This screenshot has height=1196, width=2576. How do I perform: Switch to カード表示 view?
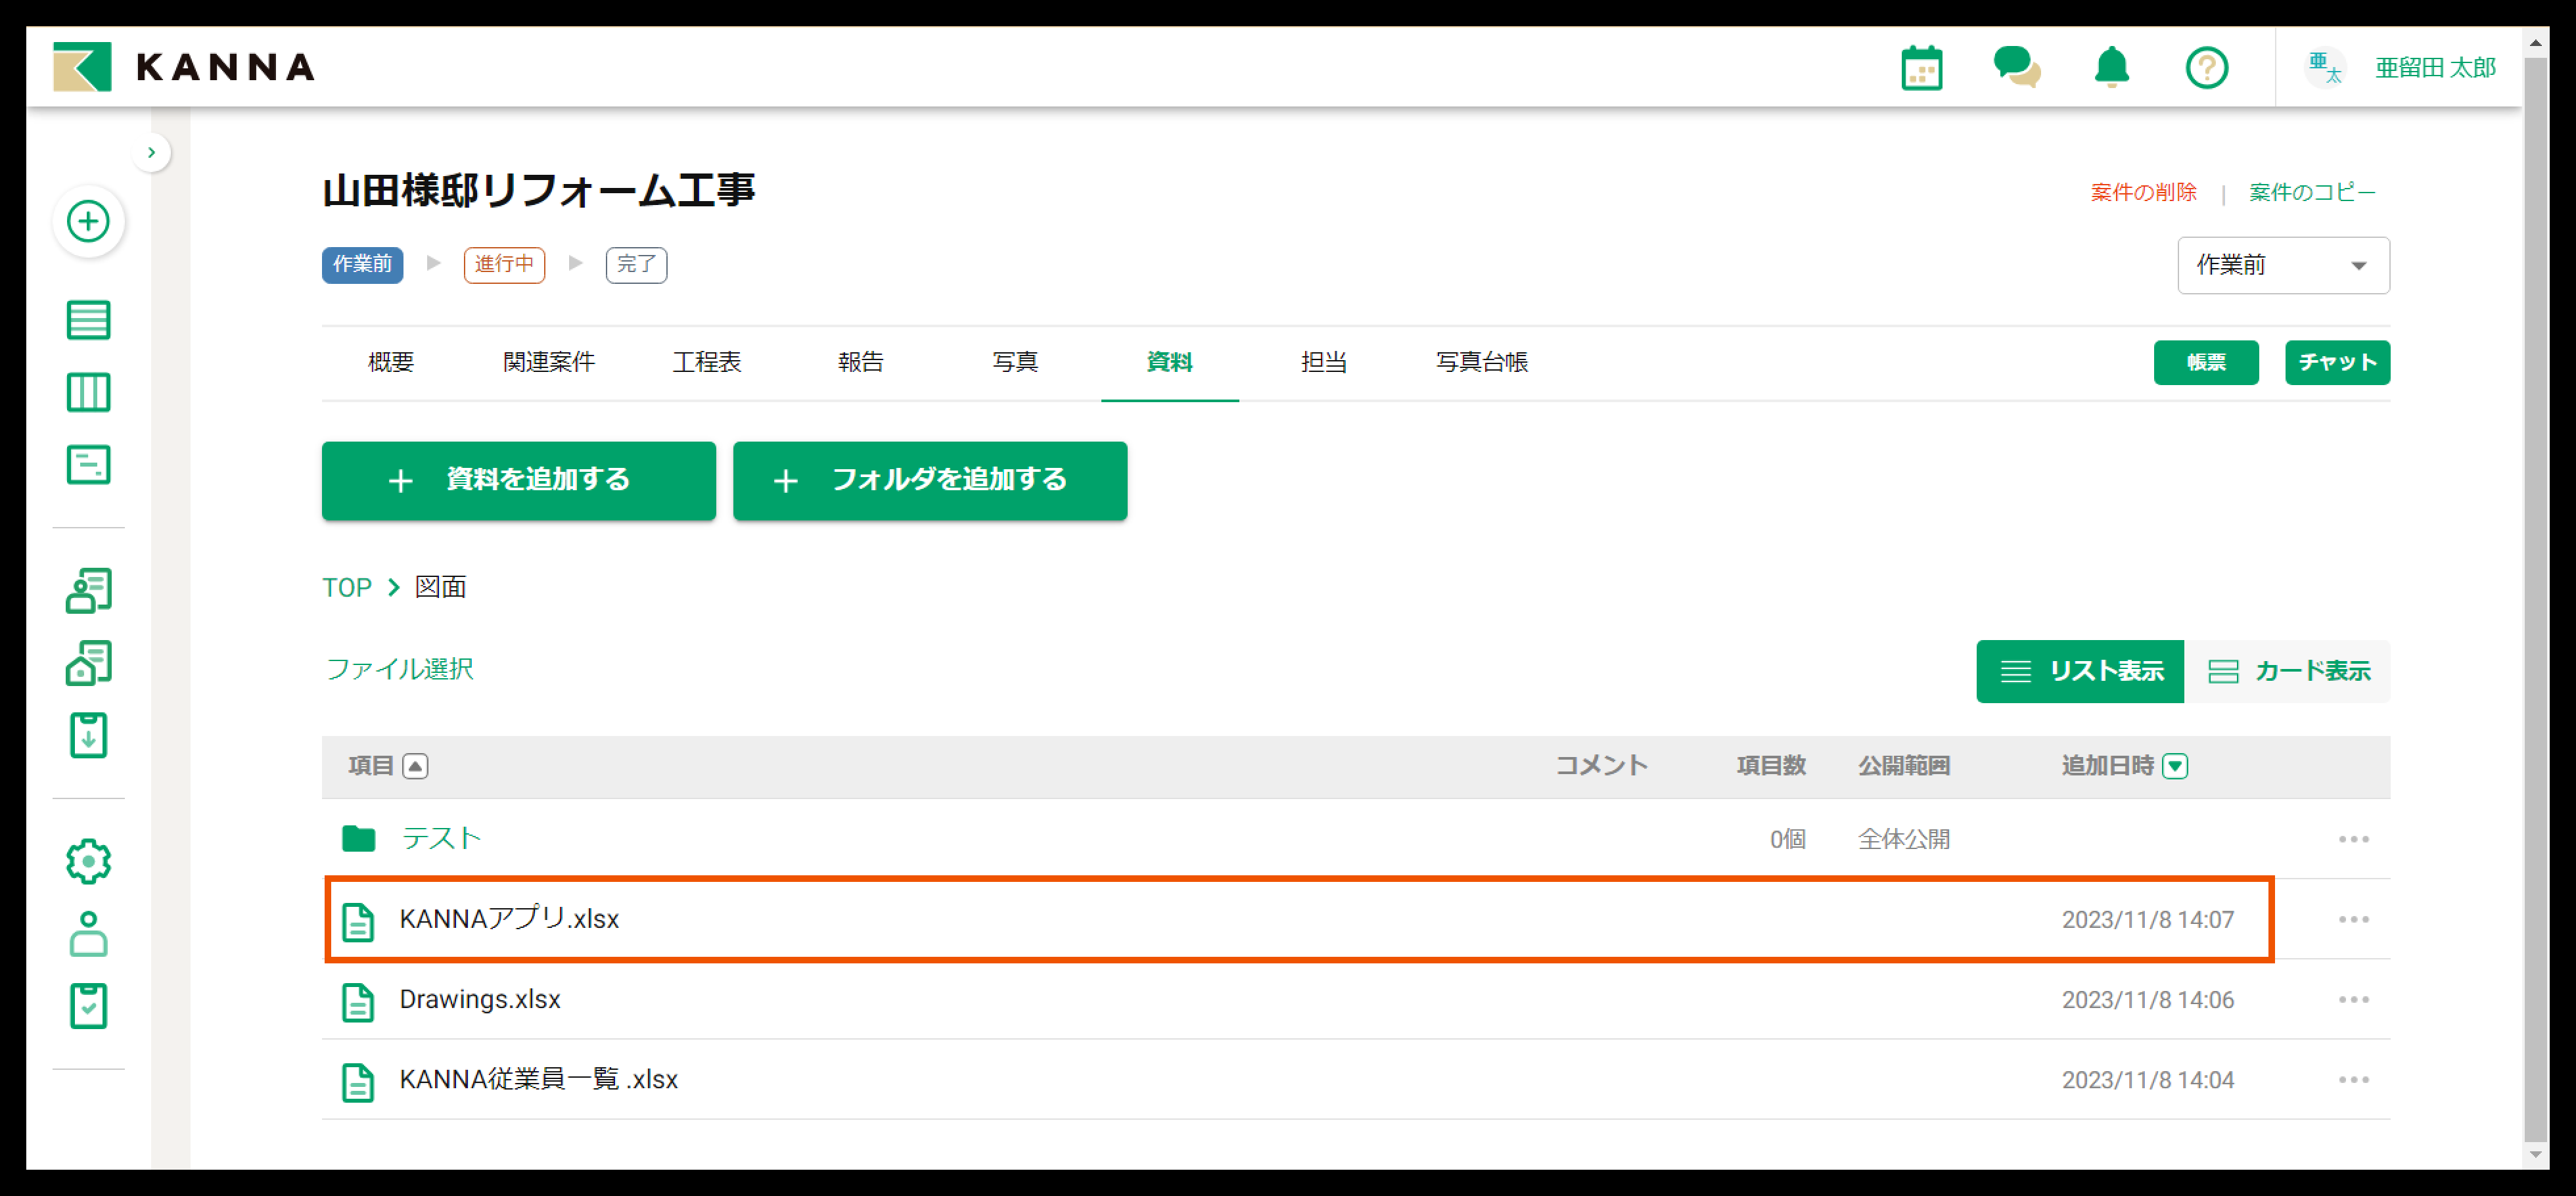point(2288,671)
